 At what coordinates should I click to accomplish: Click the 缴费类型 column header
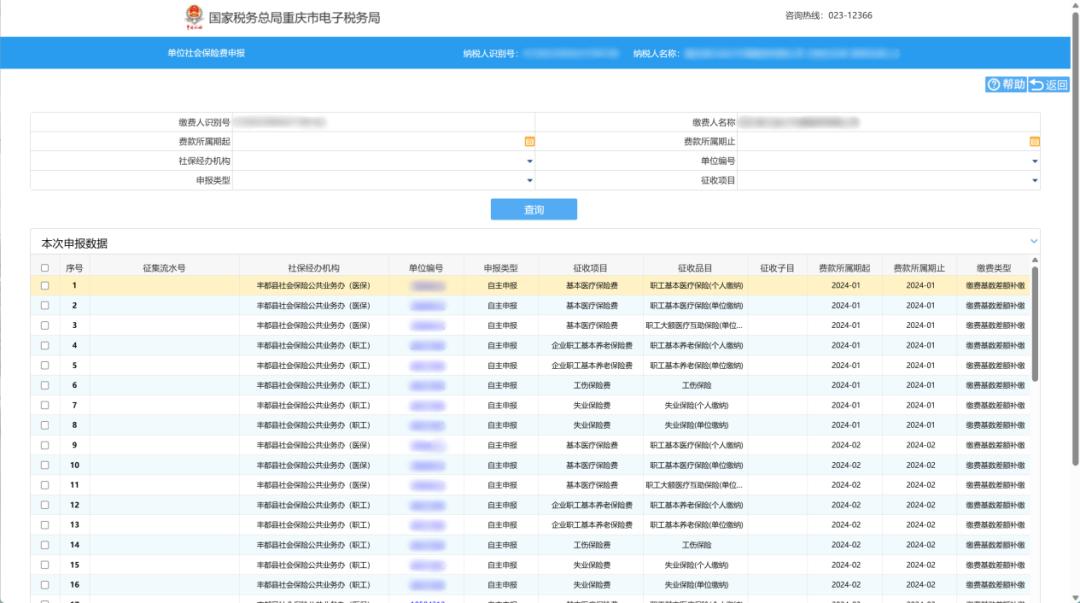coord(994,268)
